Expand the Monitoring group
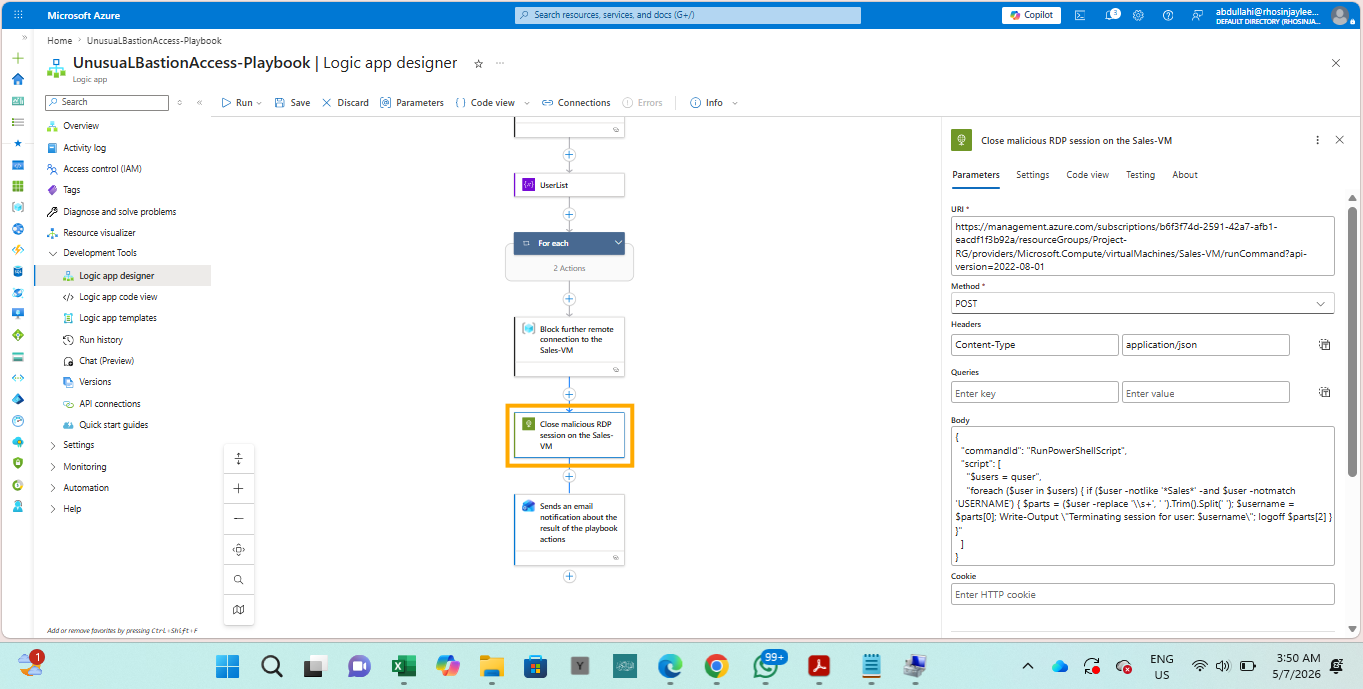Image resolution: width=1363 pixels, height=689 pixels. [53, 467]
